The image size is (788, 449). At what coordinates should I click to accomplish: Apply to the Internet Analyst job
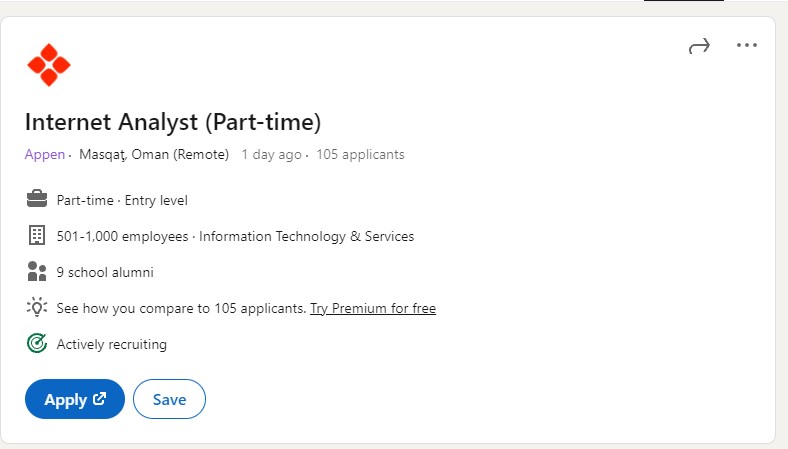[74, 399]
